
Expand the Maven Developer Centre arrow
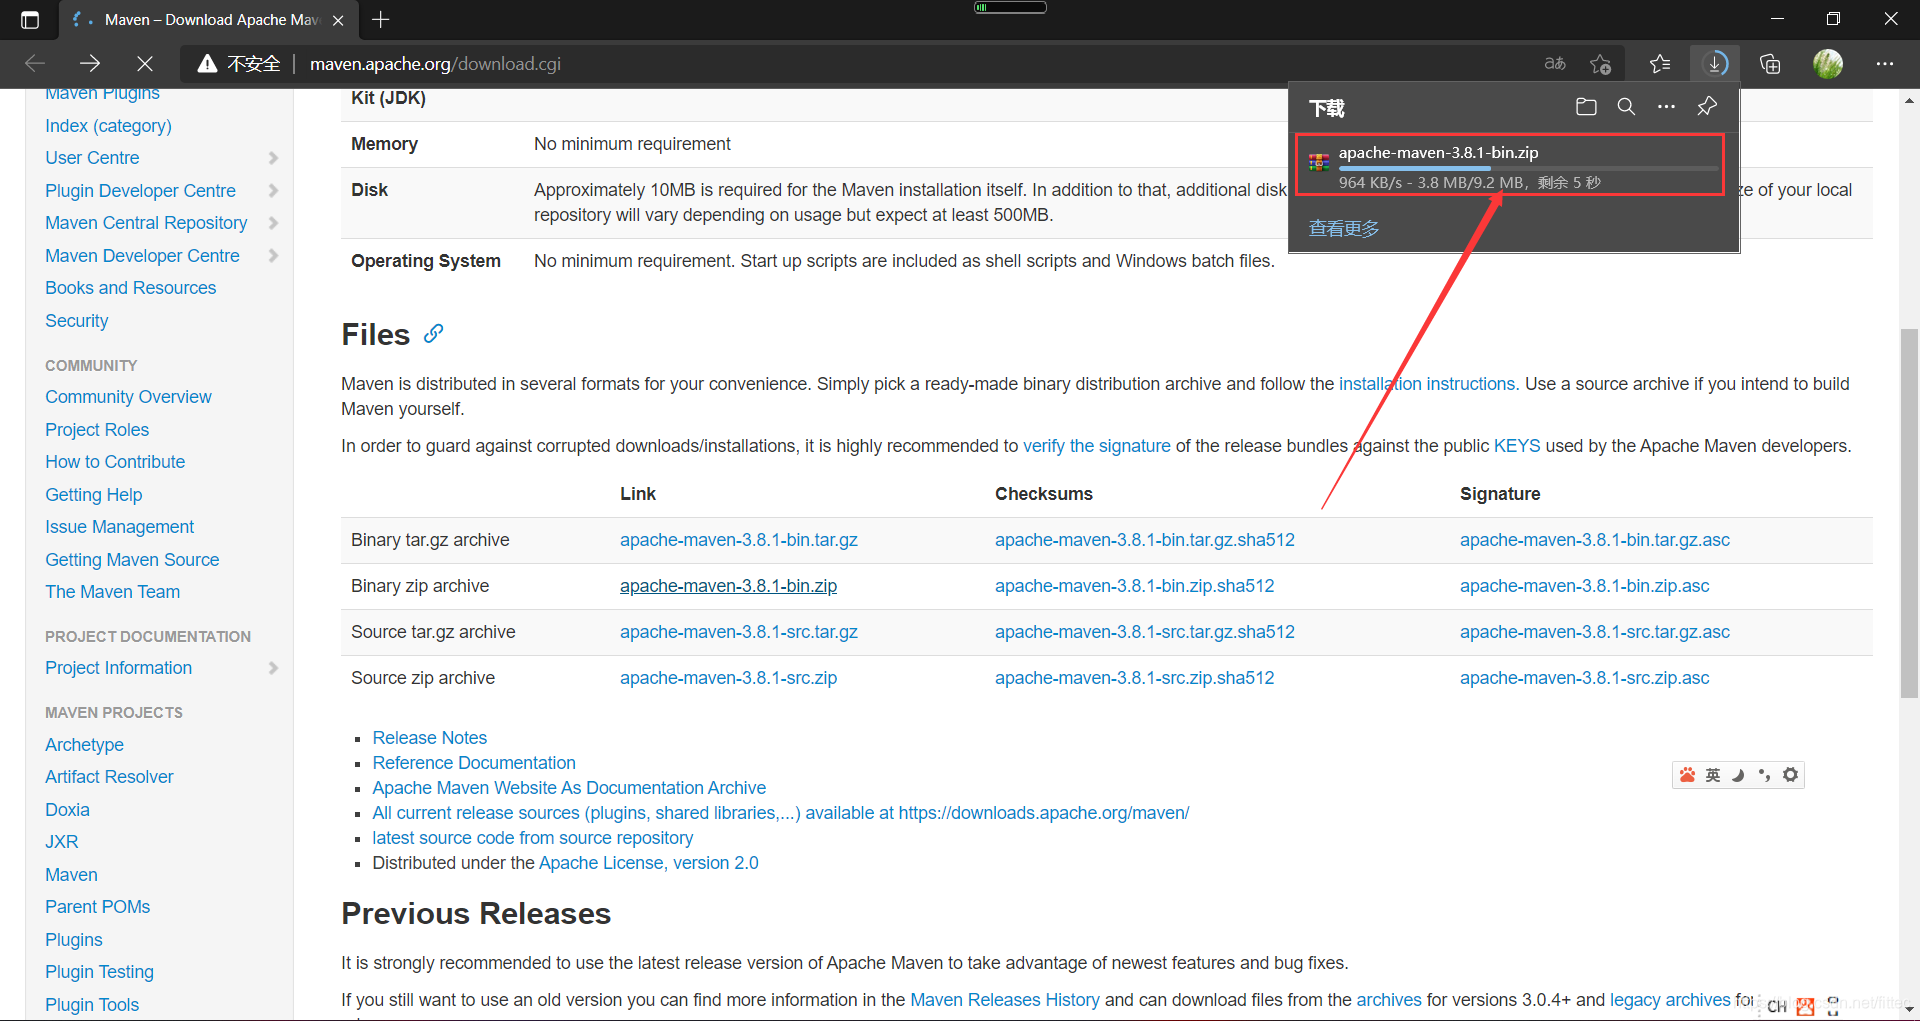(x=274, y=255)
